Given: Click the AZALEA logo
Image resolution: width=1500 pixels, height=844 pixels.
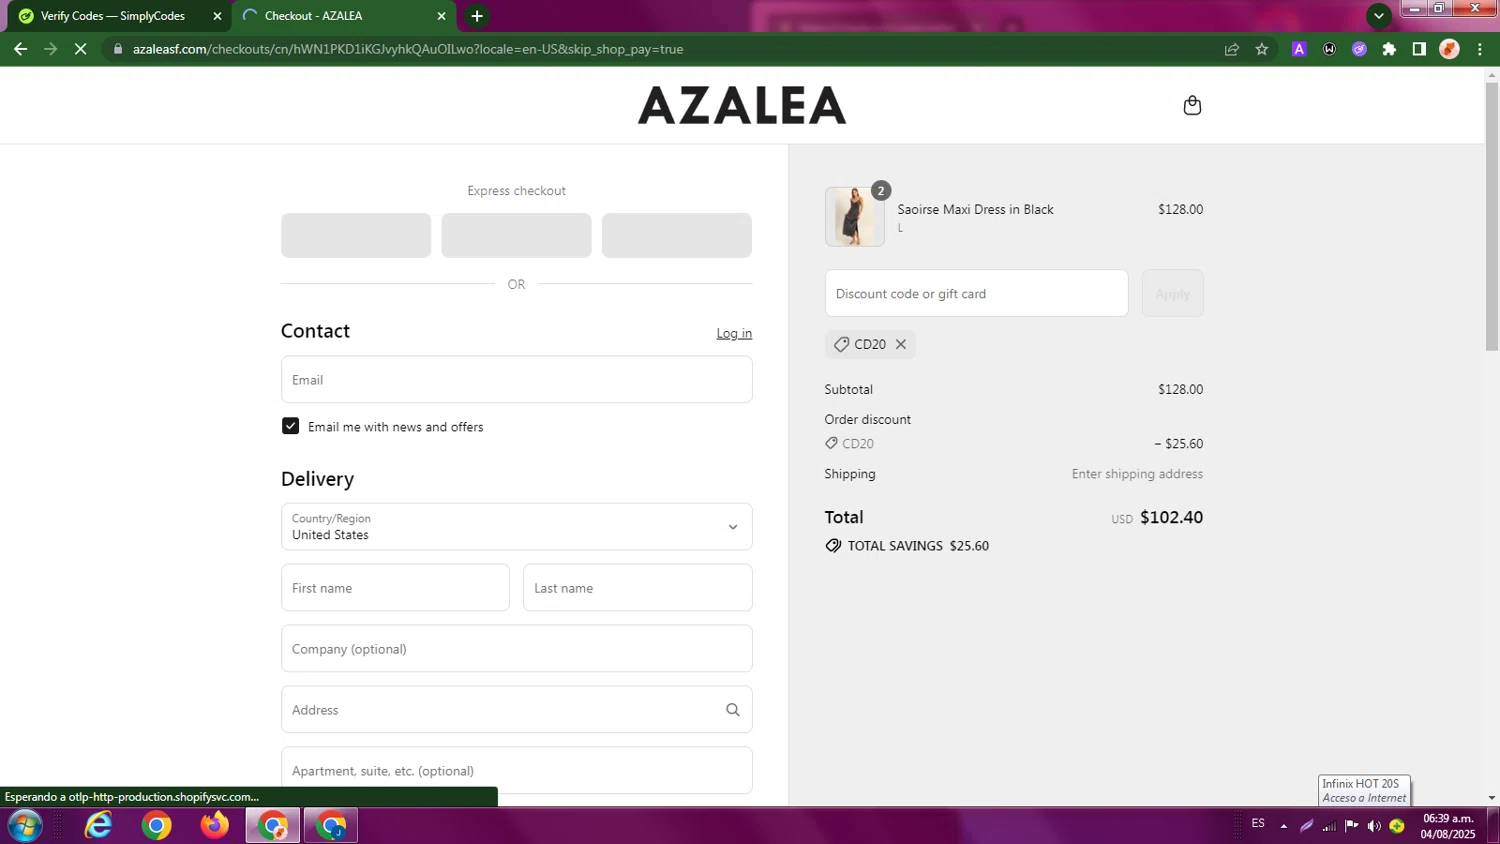Looking at the screenshot, I should [x=742, y=105].
